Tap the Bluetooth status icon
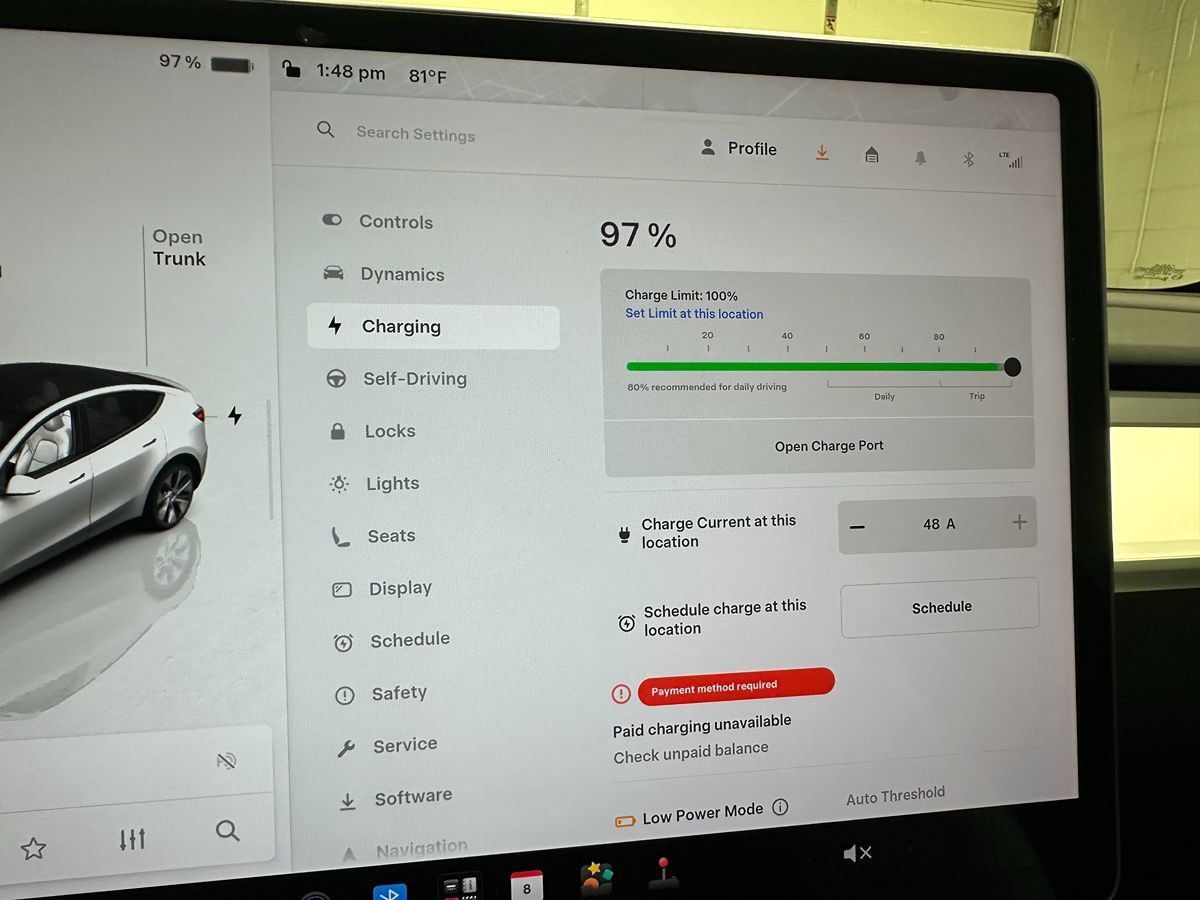This screenshot has width=1200, height=900. pyautogui.click(x=968, y=158)
